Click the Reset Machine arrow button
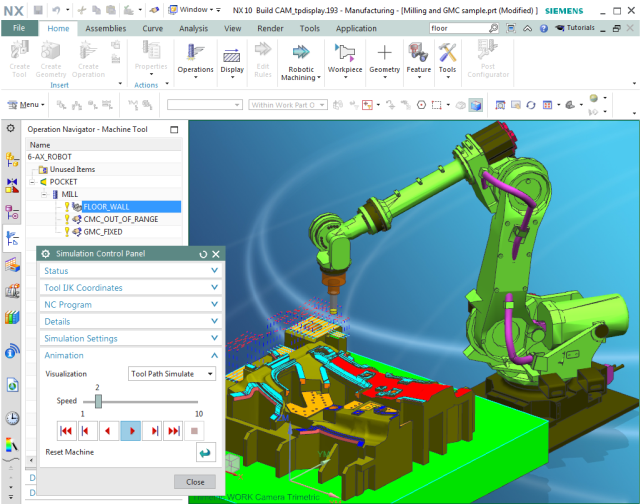The image size is (641, 504). tap(206, 452)
